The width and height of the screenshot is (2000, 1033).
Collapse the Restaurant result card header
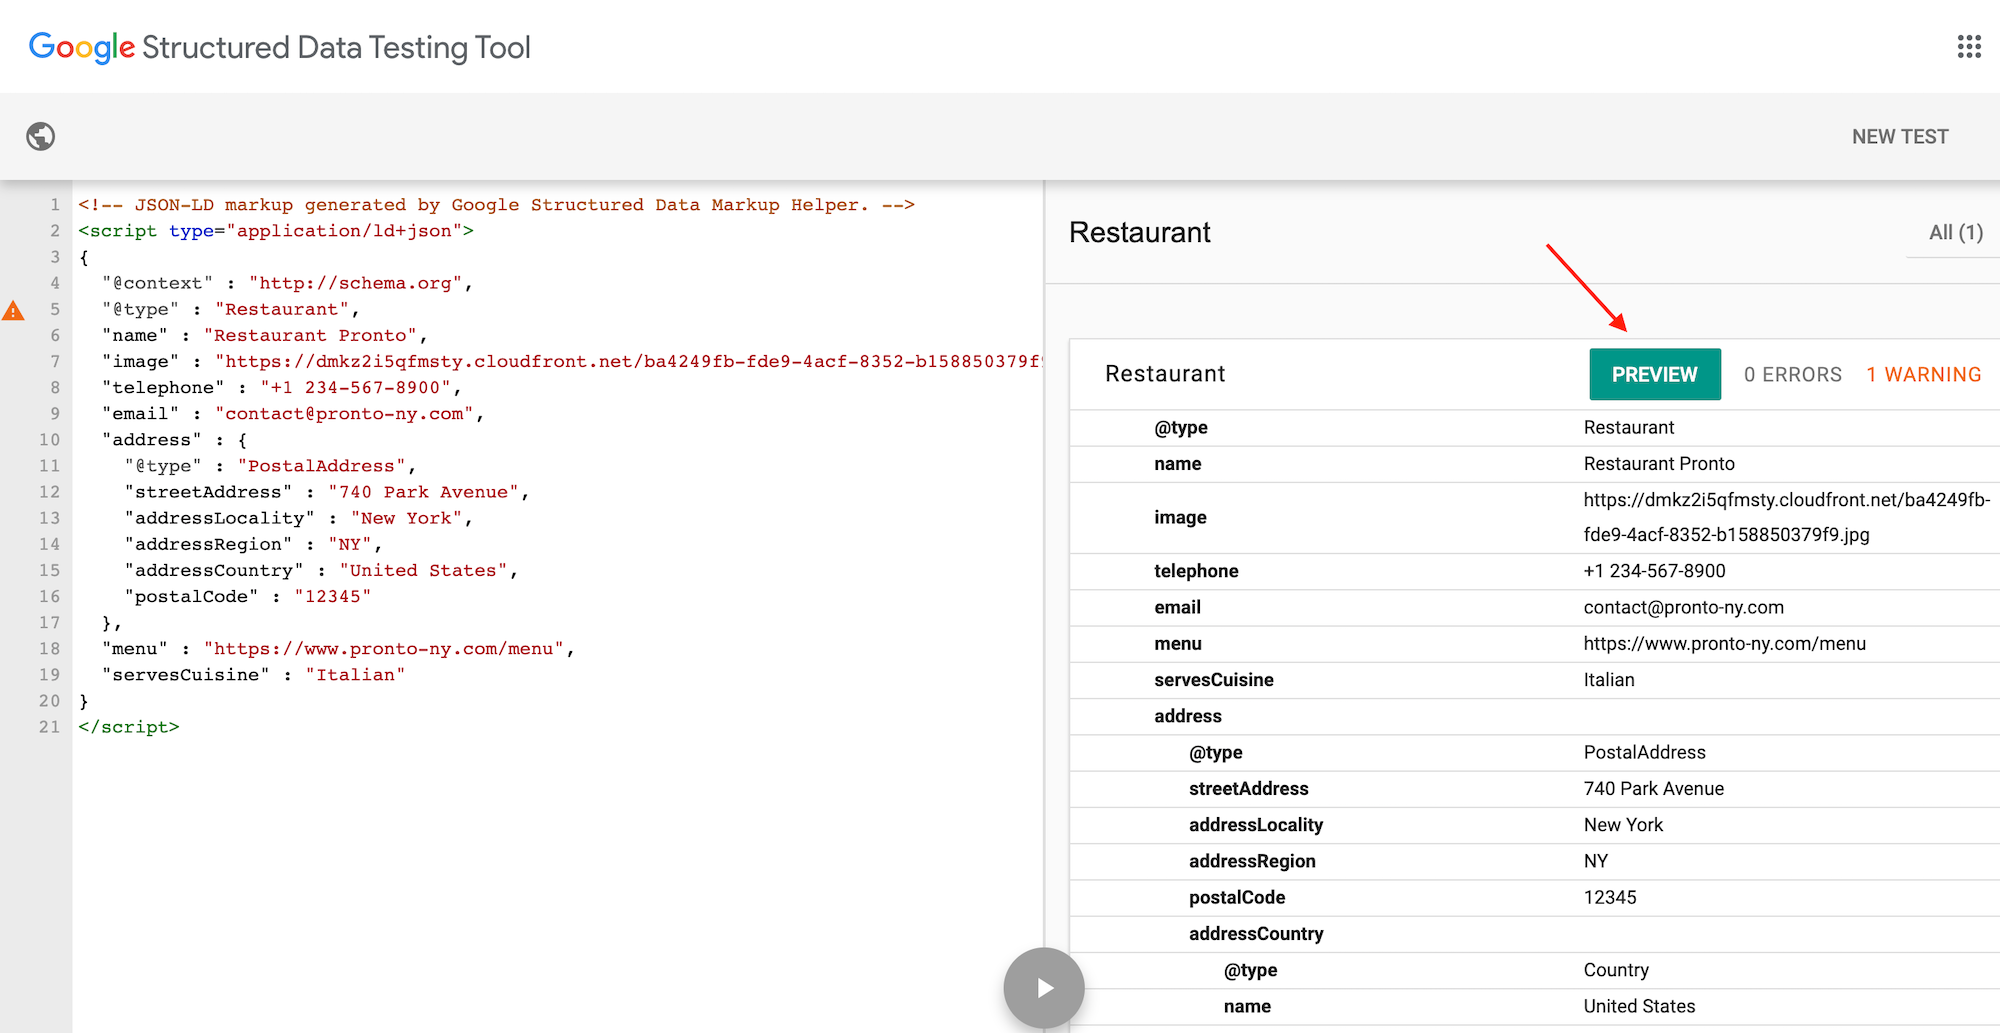click(1165, 374)
